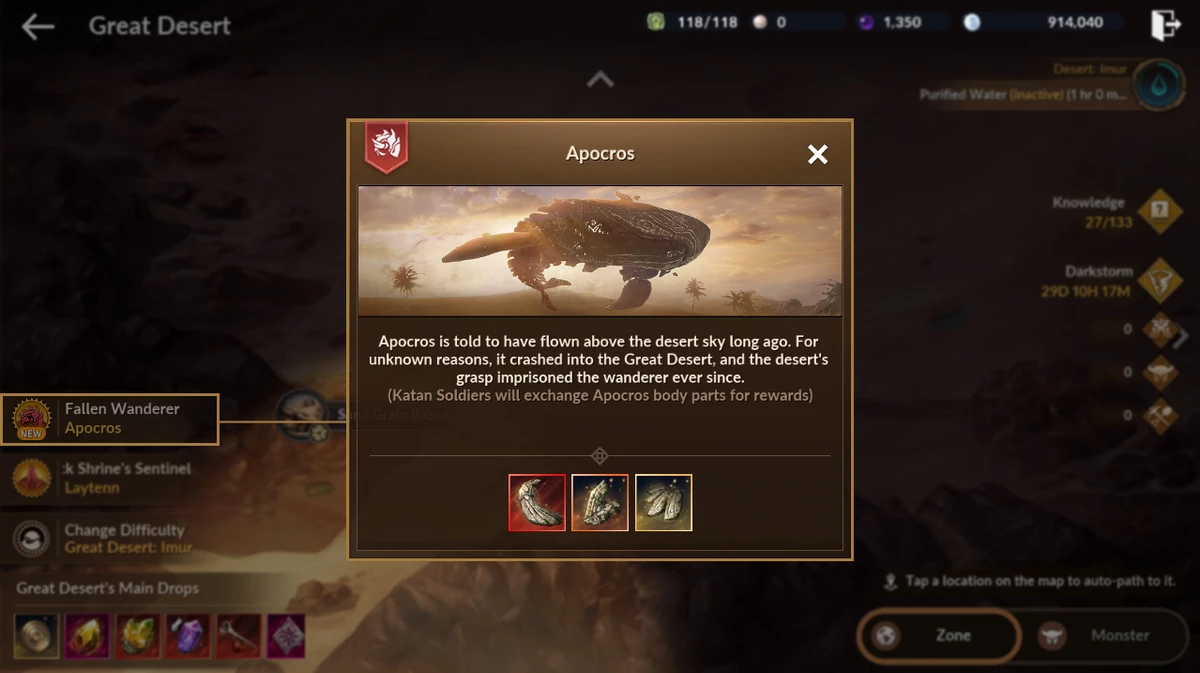
Task: Open the Knowledge diamond icon
Action: point(1160,210)
